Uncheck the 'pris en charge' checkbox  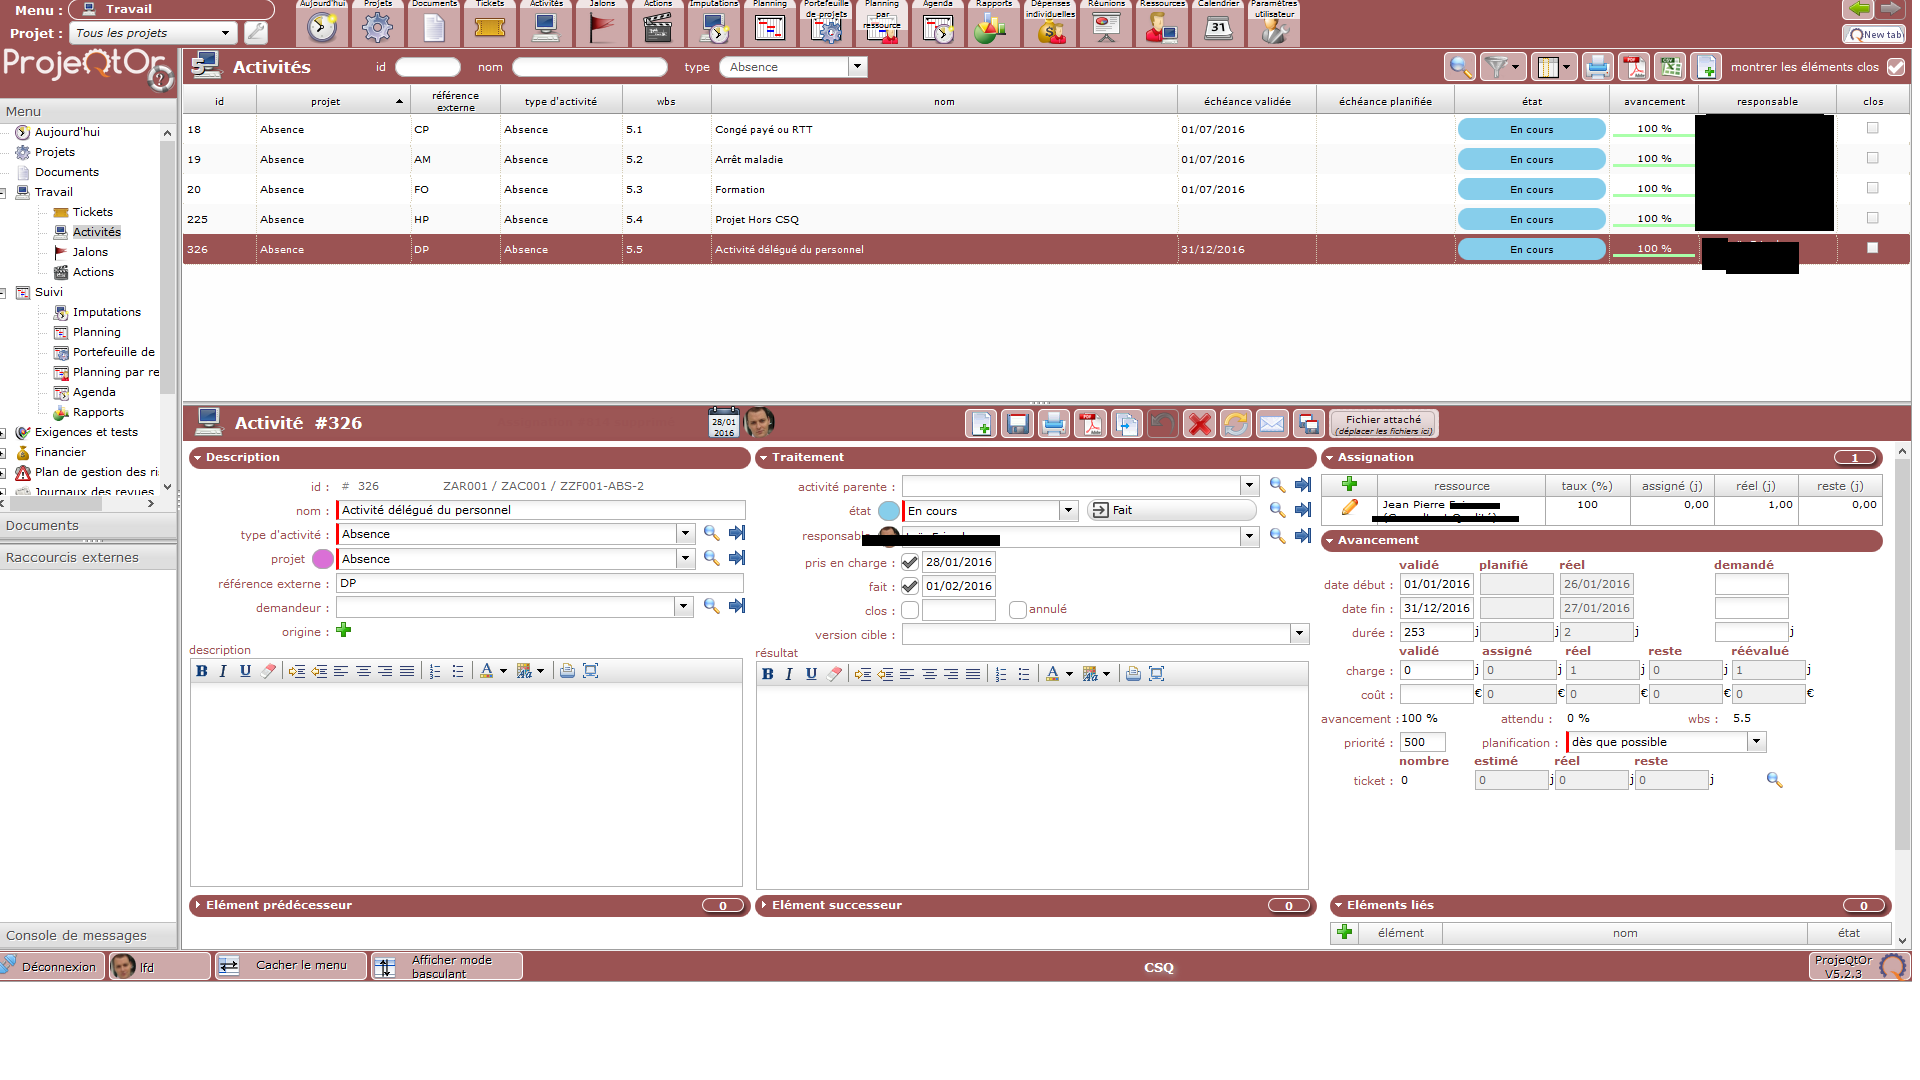910,562
